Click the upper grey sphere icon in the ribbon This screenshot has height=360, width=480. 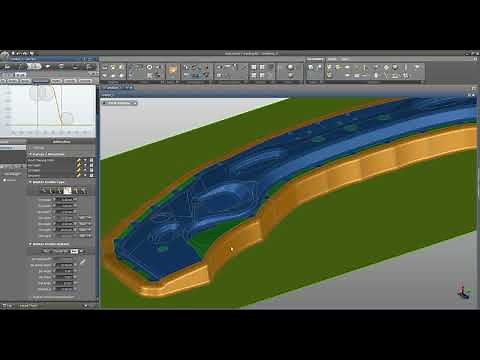coord(290,67)
